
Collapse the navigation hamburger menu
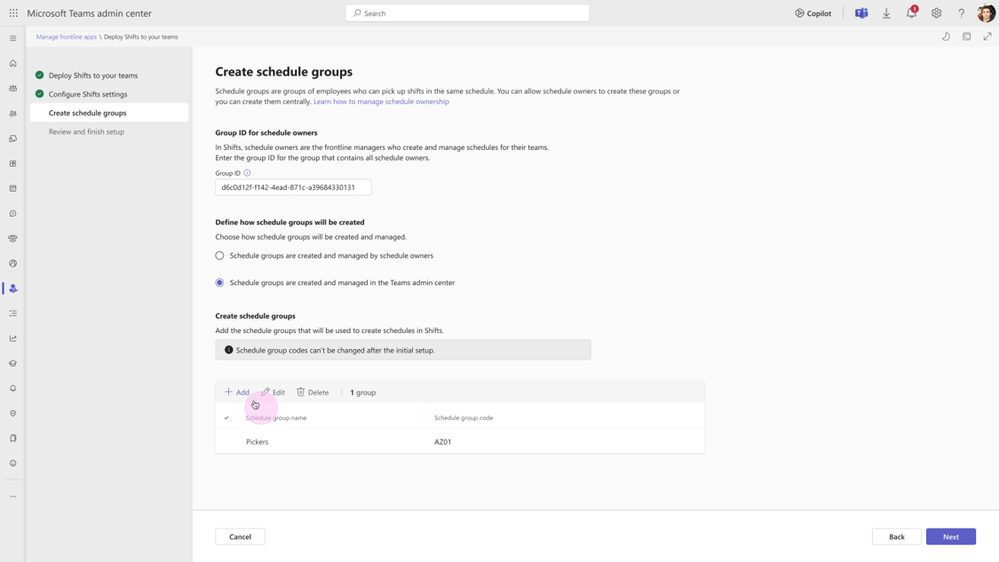point(13,38)
